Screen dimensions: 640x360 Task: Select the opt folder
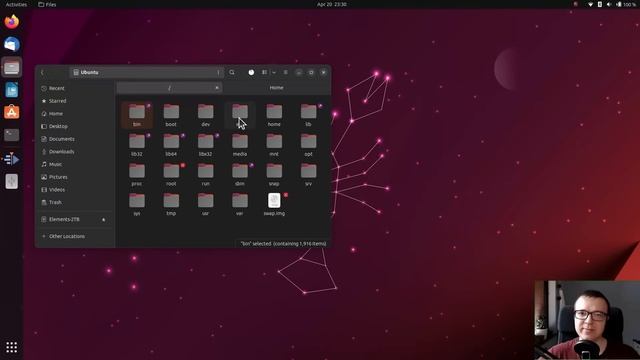click(308, 145)
